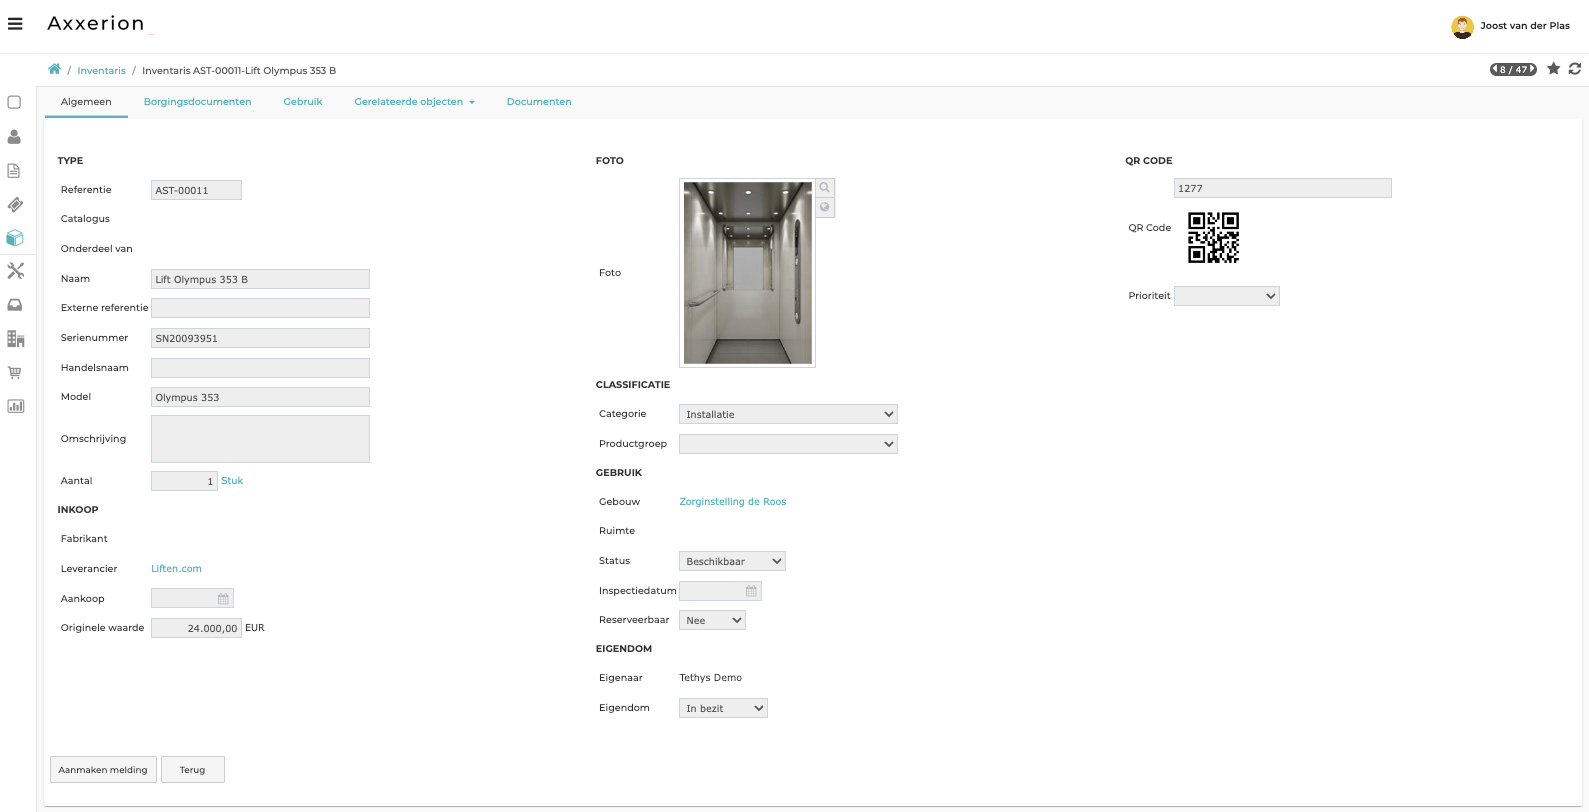Select the Algemeen tab
This screenshot has height=812, width=1589.
[x=86, y=102]
